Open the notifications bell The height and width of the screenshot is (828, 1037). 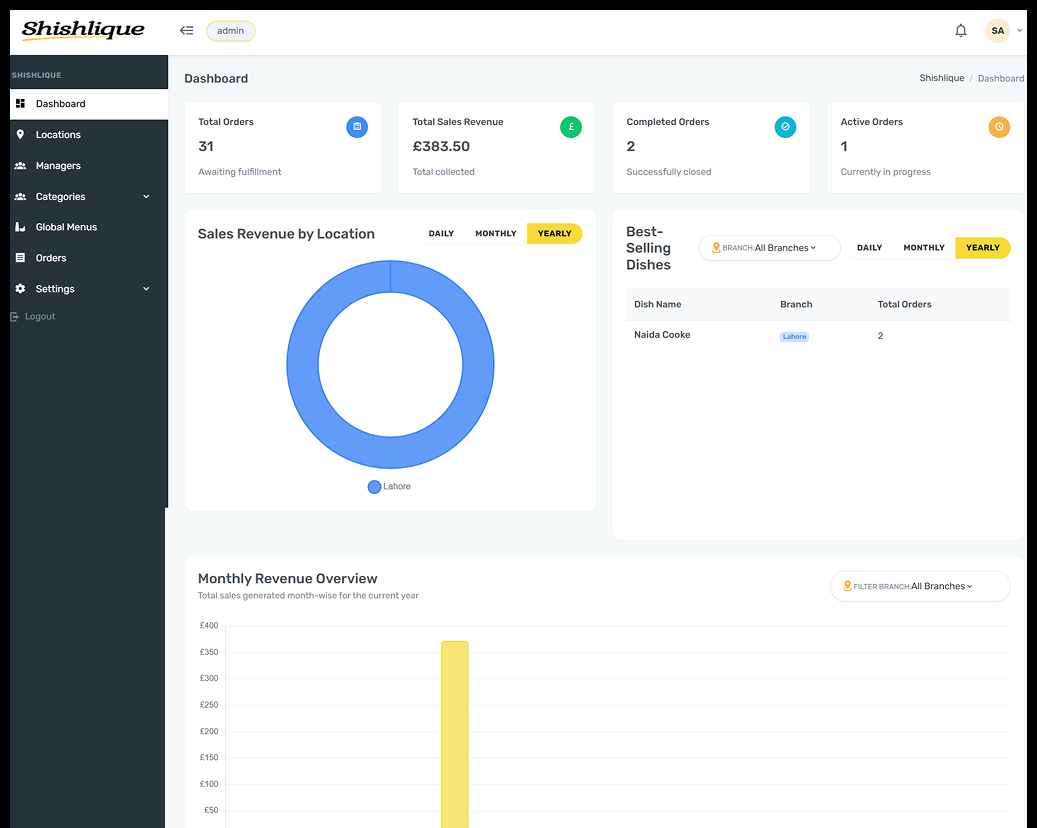[960, 30]
